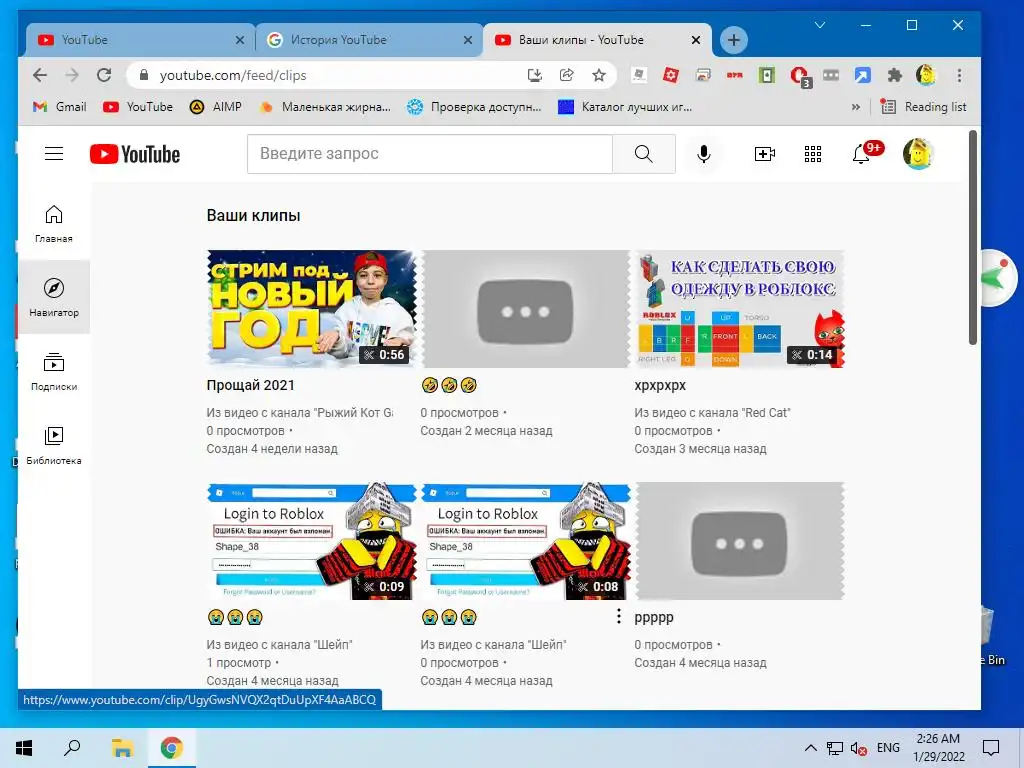The height and width of the screenshot is (768, 1024).
Task: Start voice search with microphone icon
Action: 703,154
